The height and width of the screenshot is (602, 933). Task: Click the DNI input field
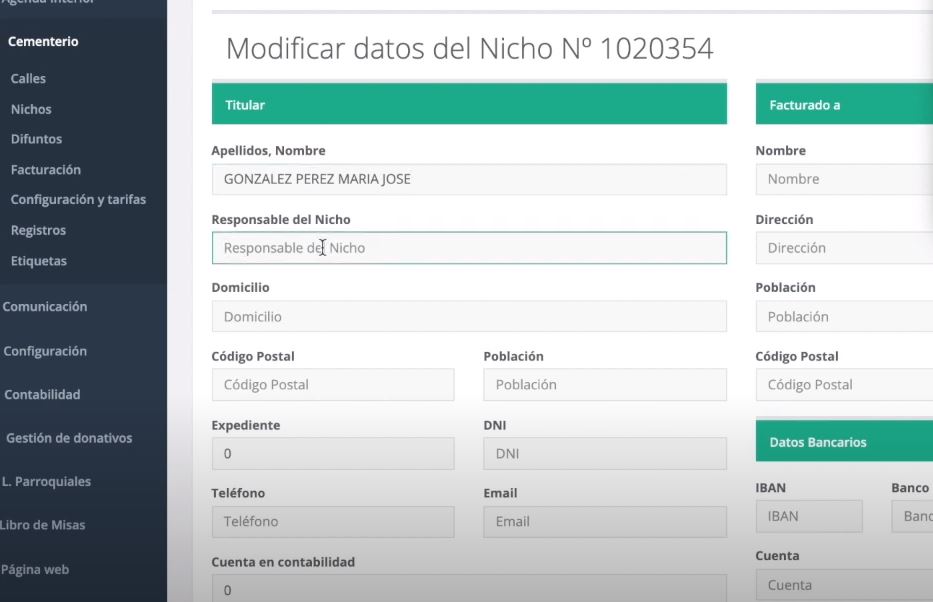[x=605, y=454]
